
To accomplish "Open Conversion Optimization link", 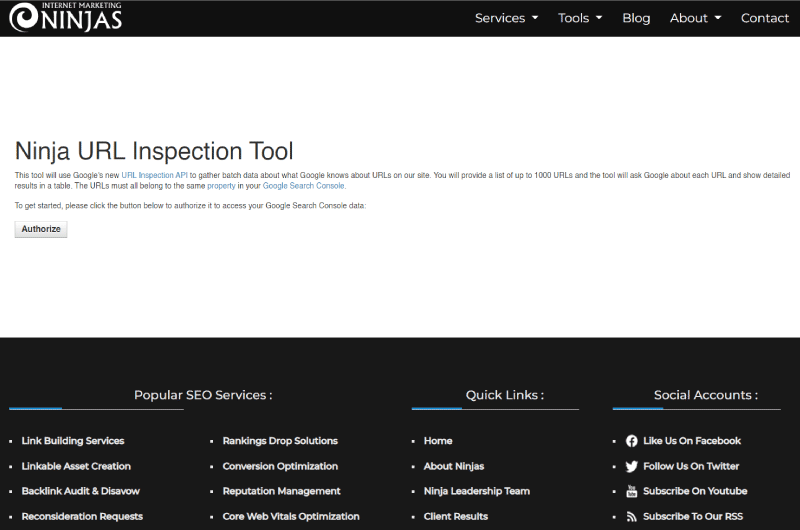I will [x=280, y=466].
